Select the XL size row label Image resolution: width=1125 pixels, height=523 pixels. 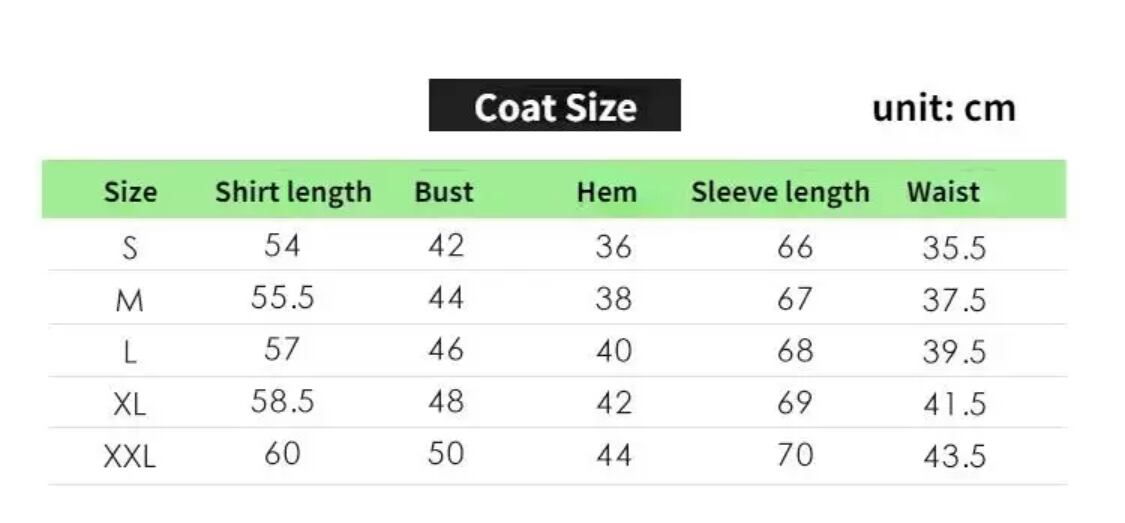(130, 404)
